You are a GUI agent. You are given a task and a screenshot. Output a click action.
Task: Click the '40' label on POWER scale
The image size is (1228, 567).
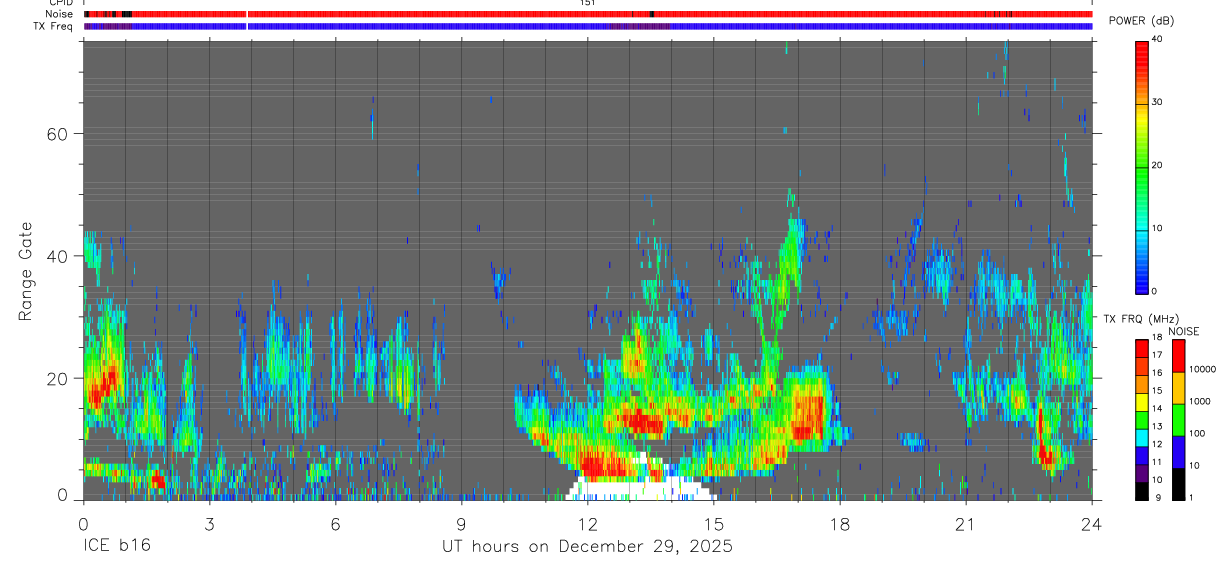click(x=1157, y=40)
